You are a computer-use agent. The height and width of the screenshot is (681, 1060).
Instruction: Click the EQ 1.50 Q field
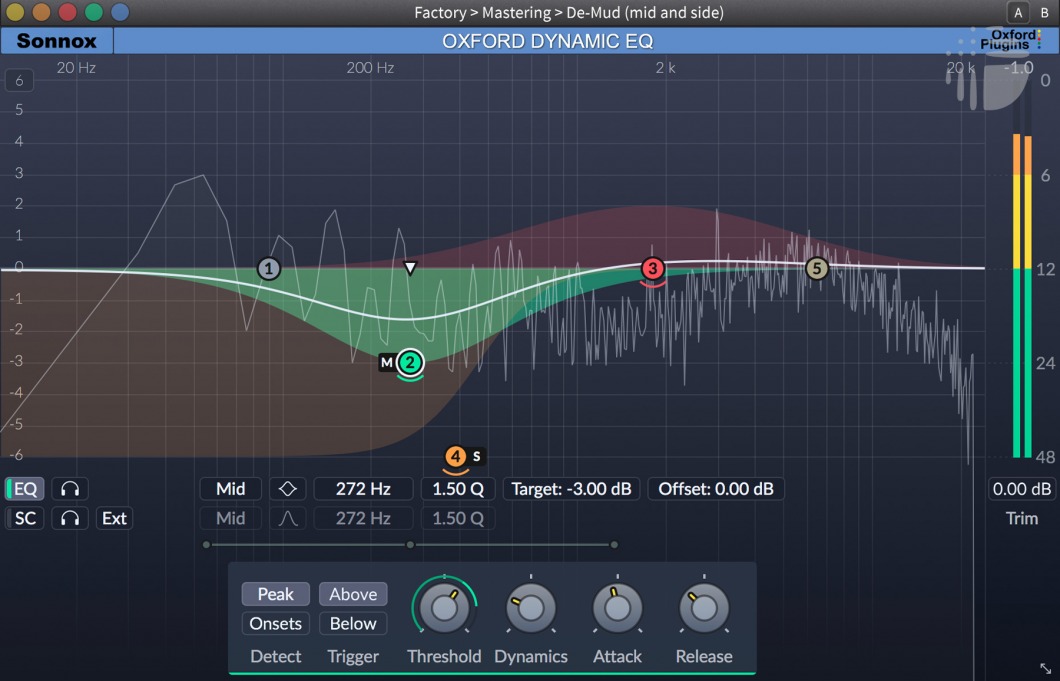coord(458,489)
